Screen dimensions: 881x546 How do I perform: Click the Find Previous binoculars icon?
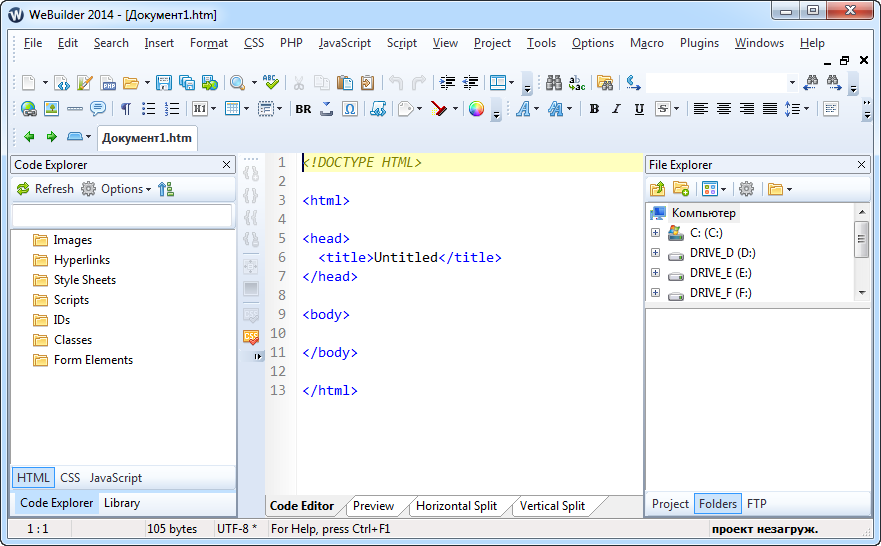click(811, 83)
